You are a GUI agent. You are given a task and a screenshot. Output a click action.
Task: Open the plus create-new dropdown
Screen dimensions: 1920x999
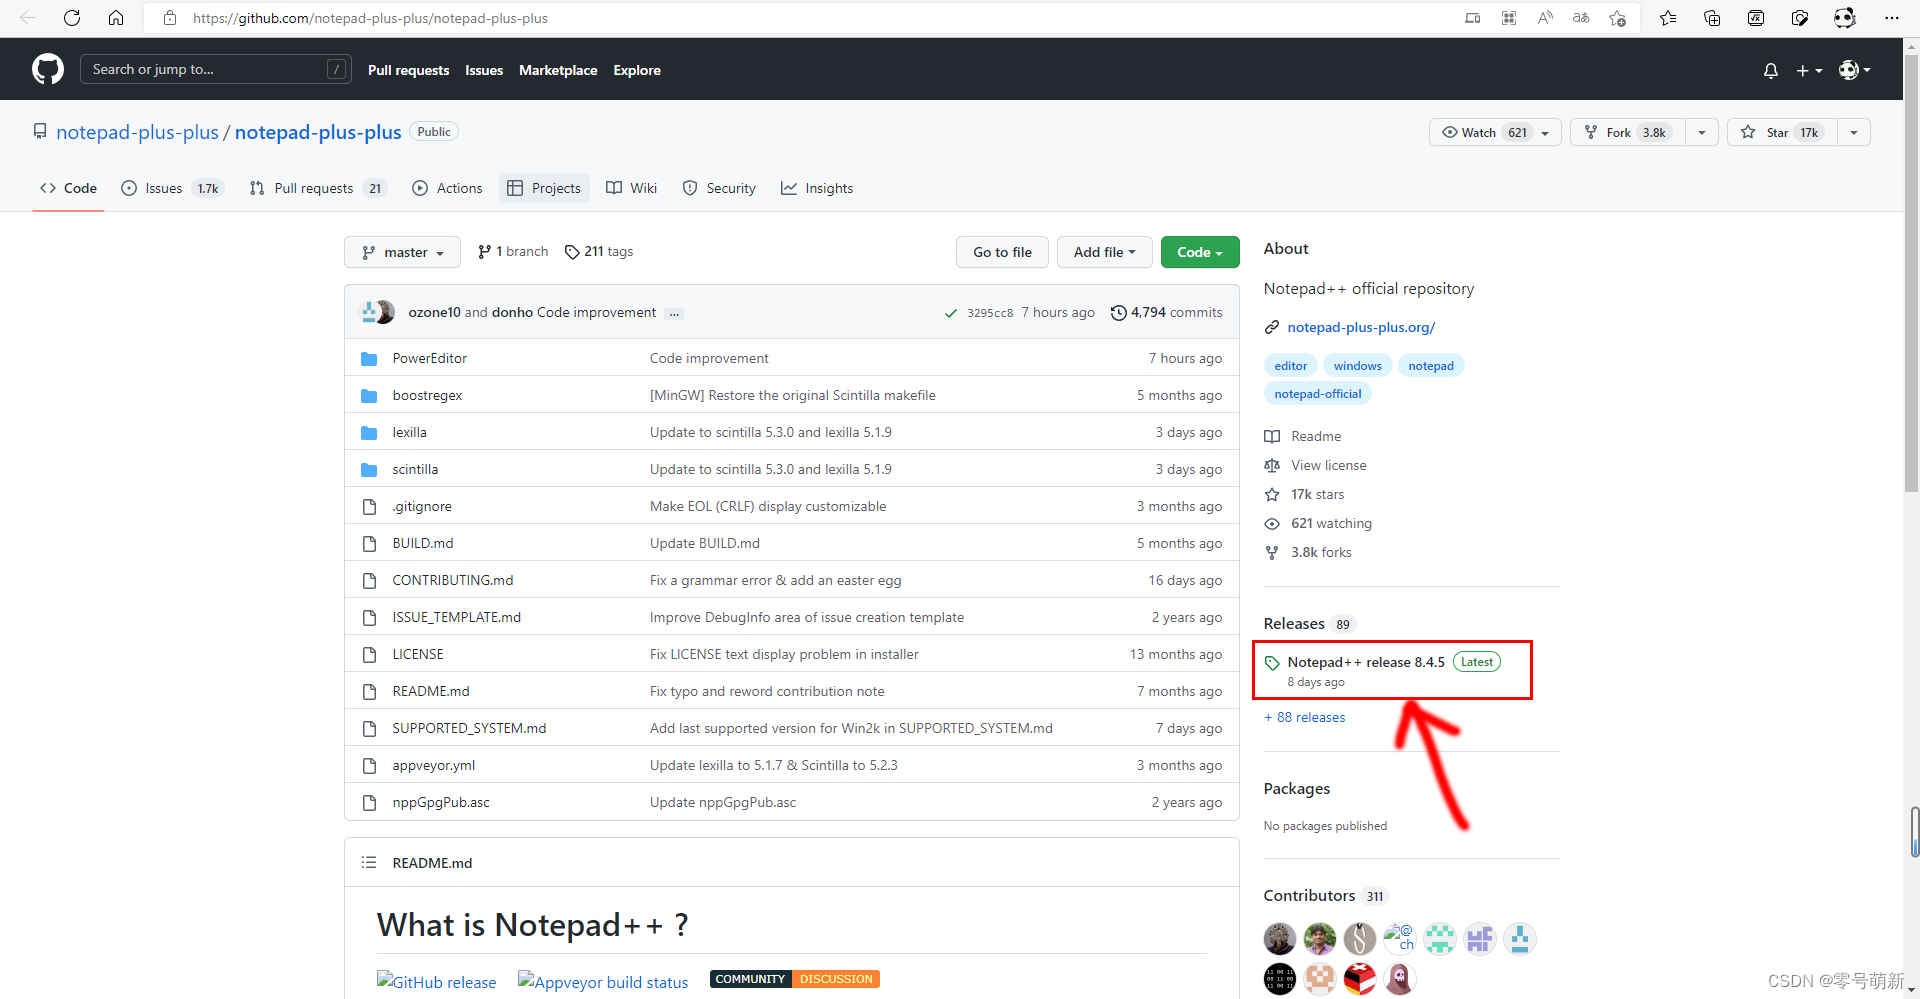(x=1809, y=70)
